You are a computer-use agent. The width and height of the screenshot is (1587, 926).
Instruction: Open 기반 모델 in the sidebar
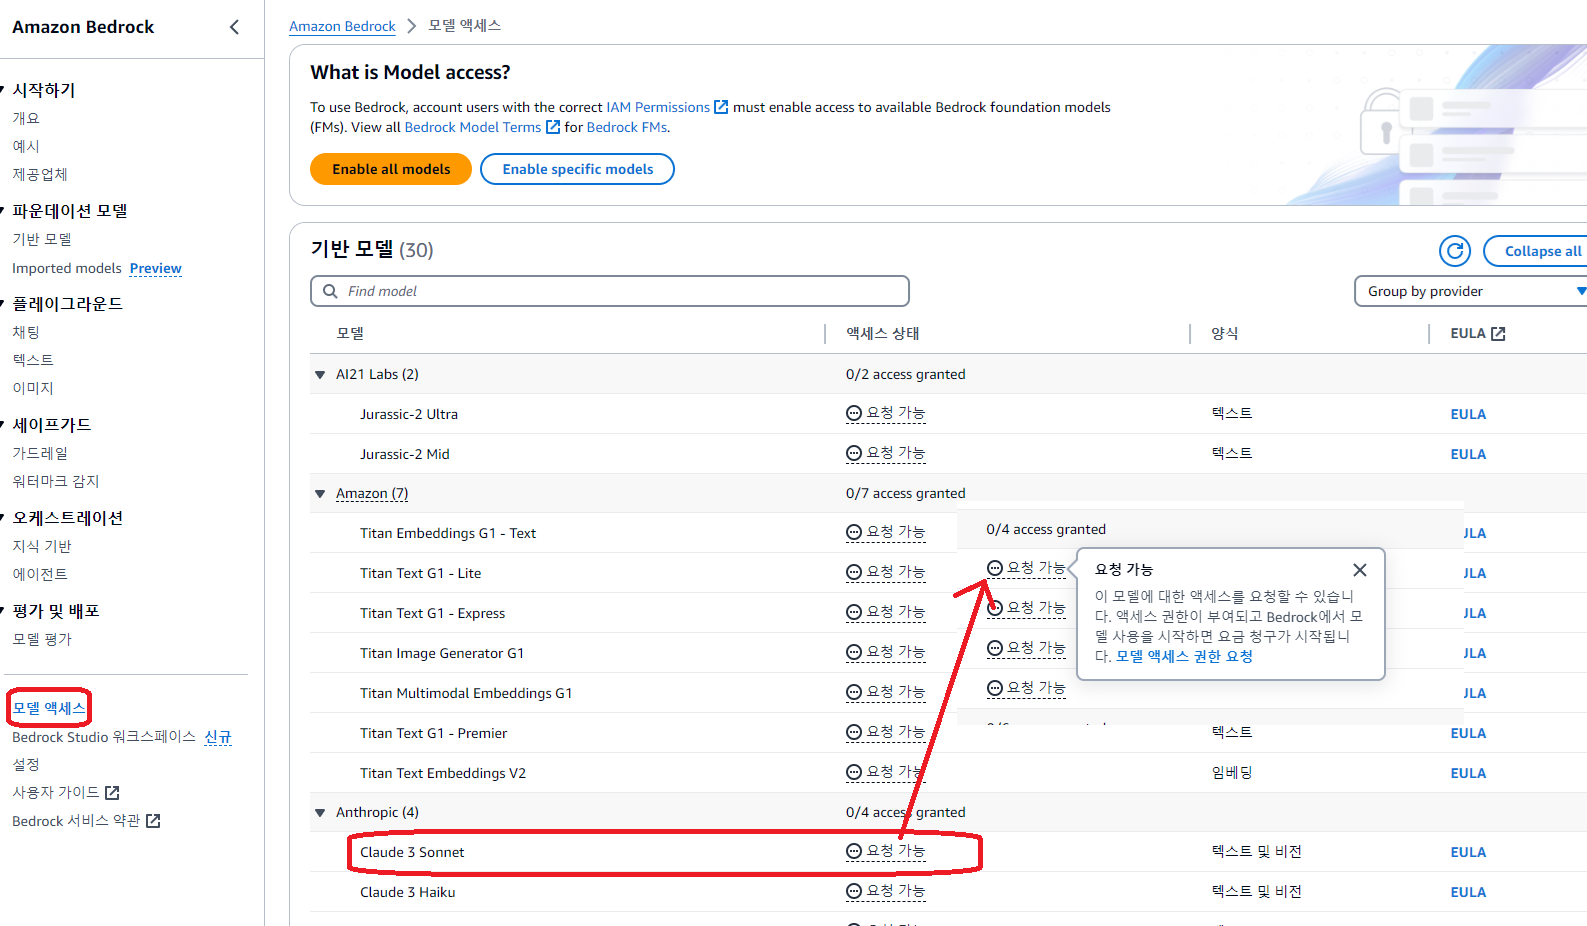point(42,239)
